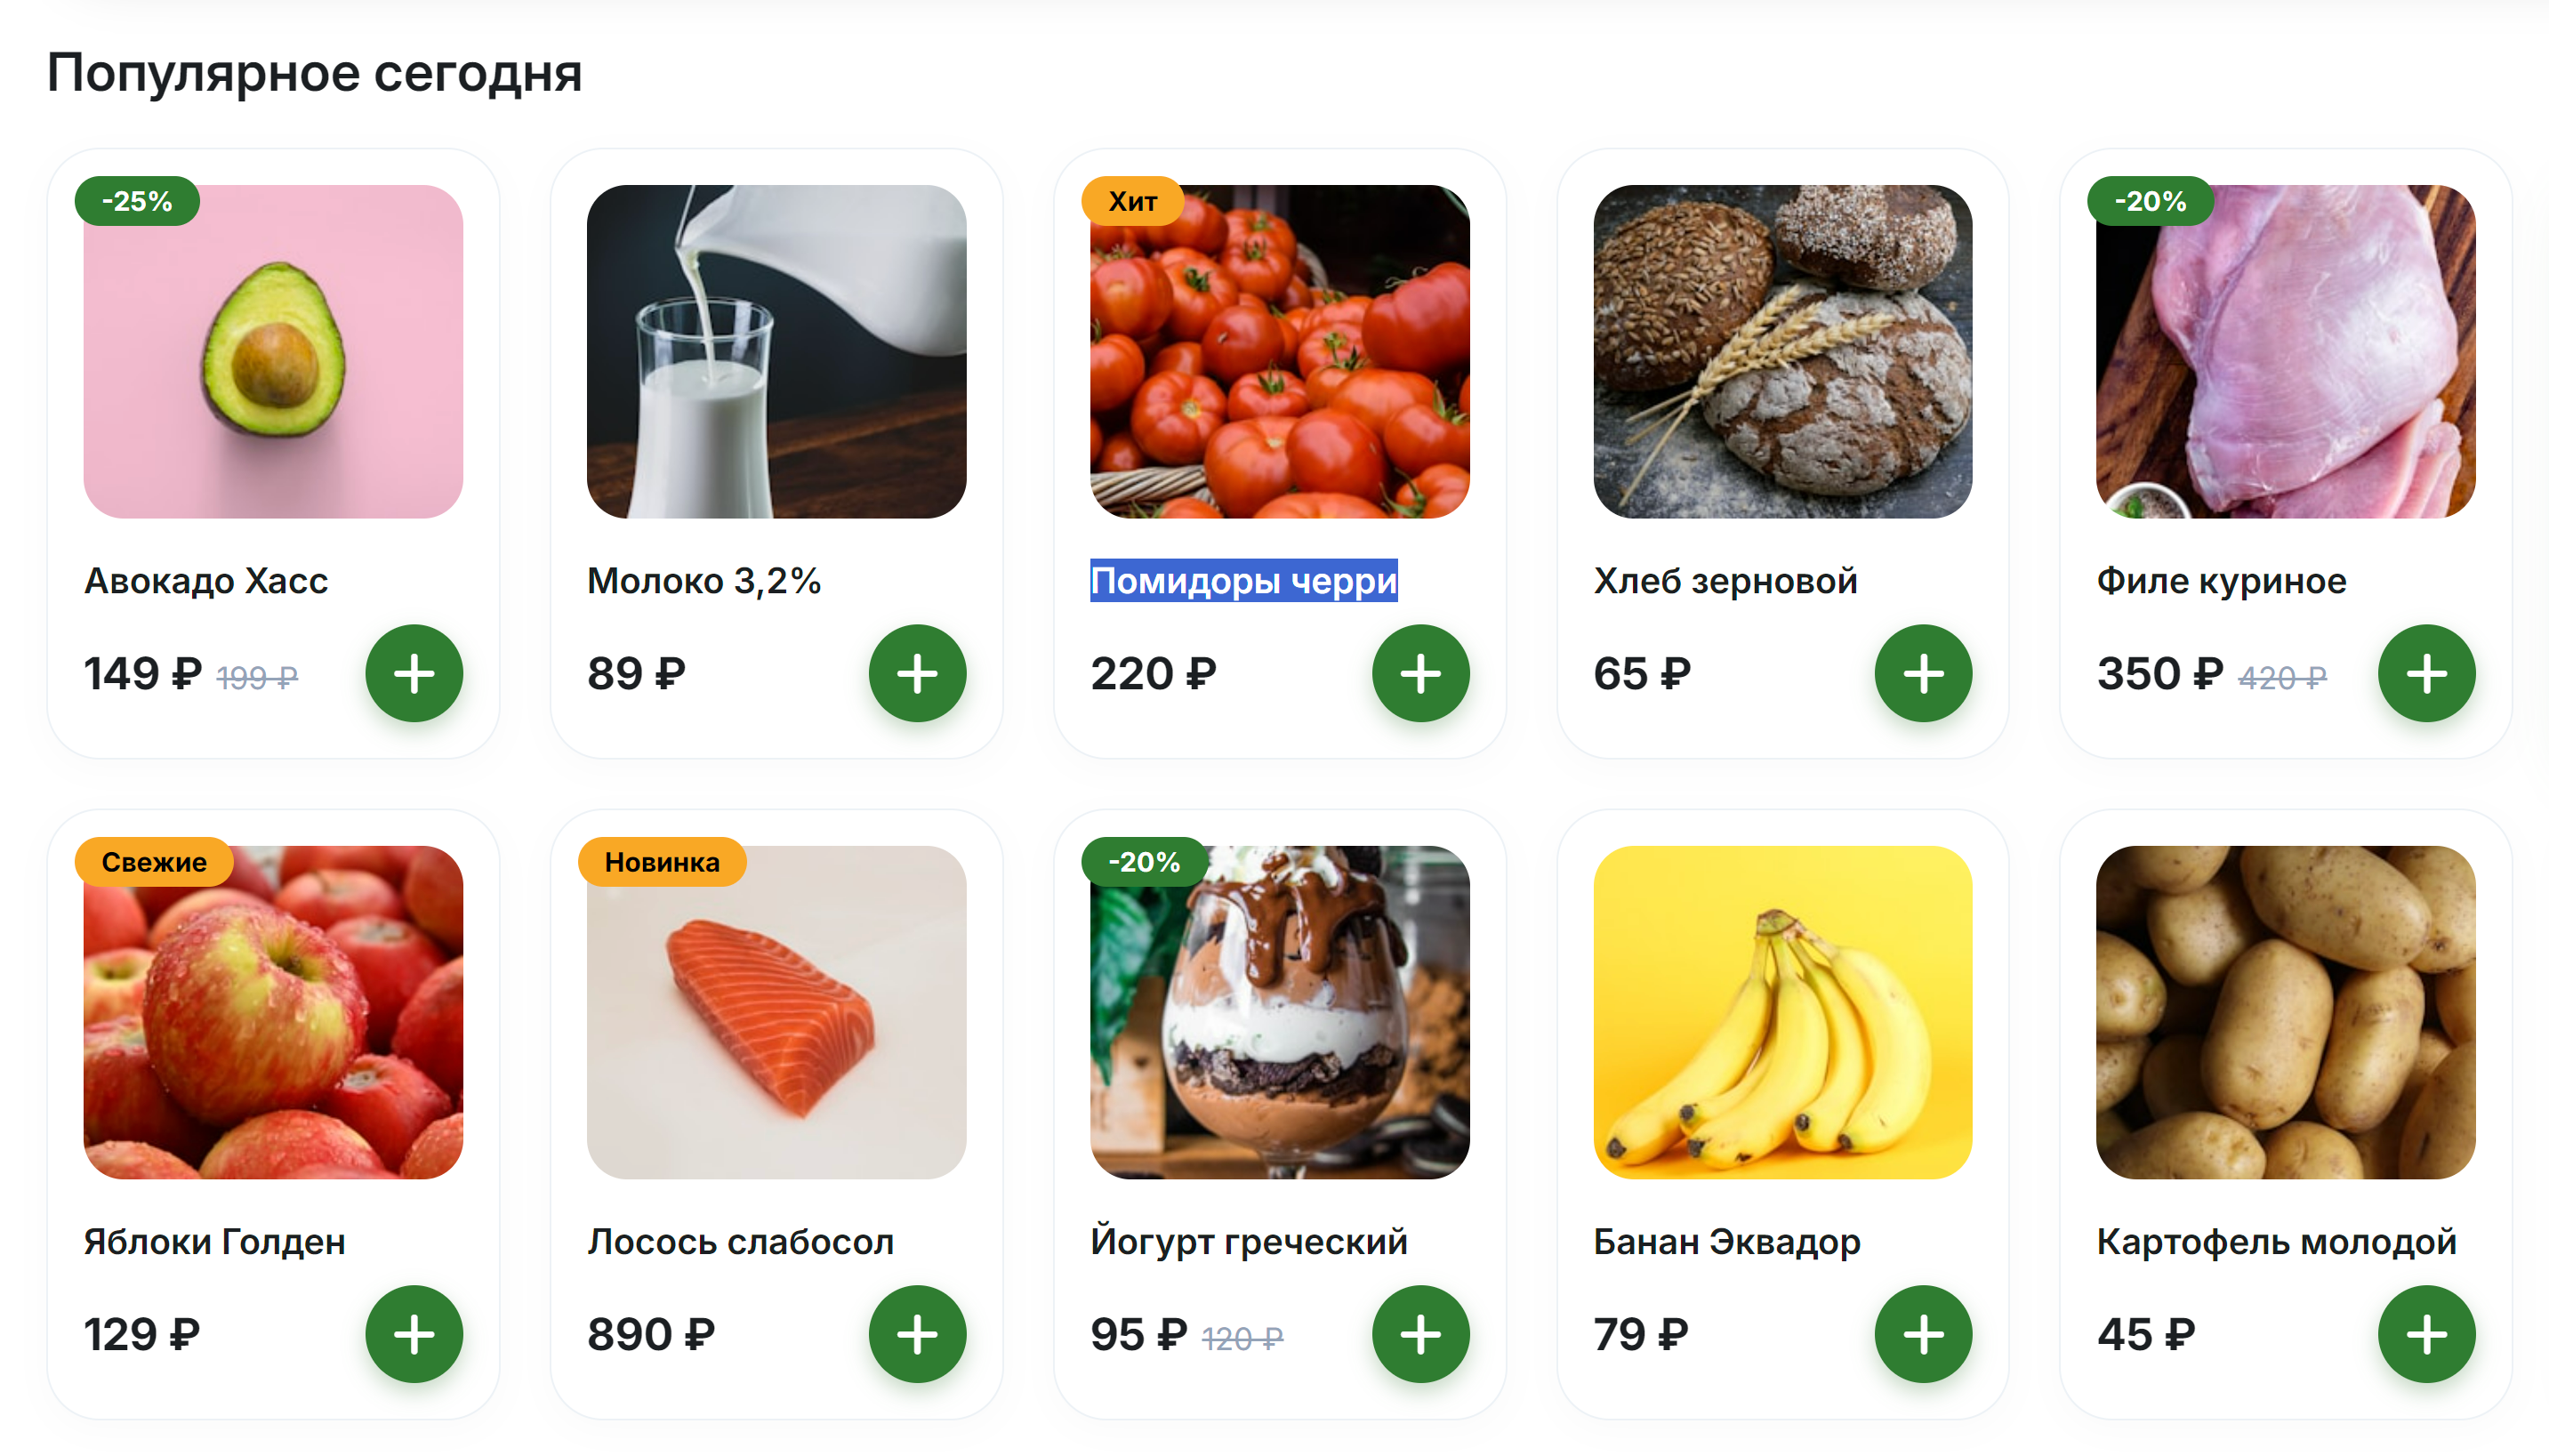Add Авокадо Хасс to cart
2549x1456 pixels.
click(414, 673)
